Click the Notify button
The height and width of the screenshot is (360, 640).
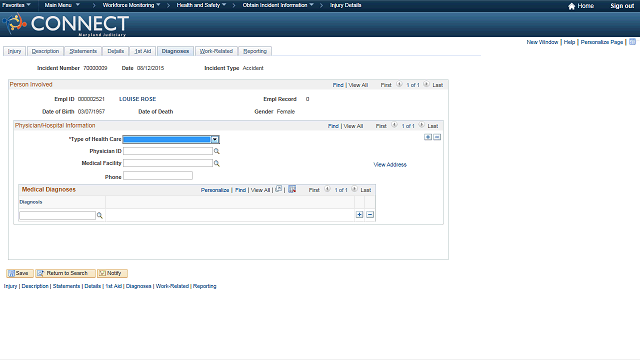(112, 273)
